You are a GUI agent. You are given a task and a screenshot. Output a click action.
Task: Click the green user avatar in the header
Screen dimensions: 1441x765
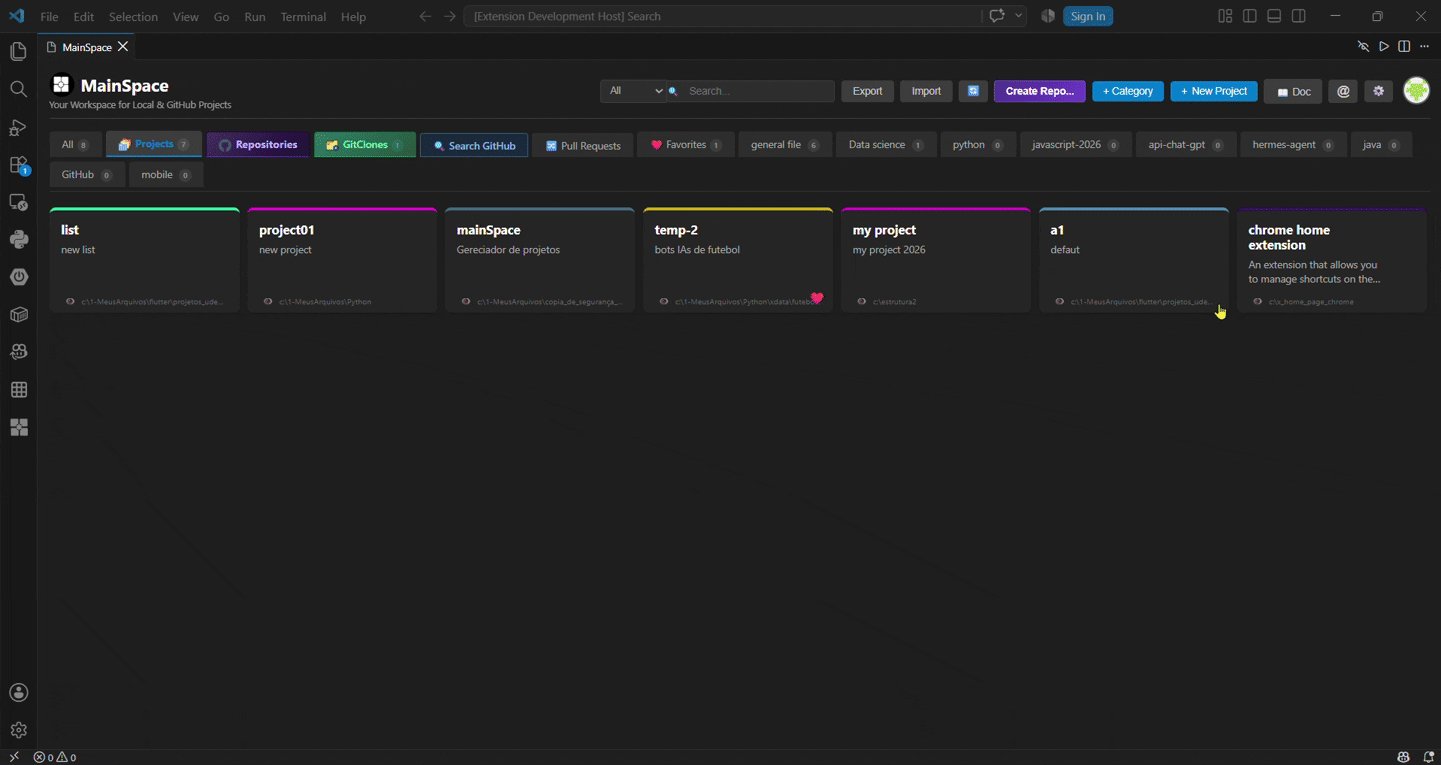point(1416,91)
